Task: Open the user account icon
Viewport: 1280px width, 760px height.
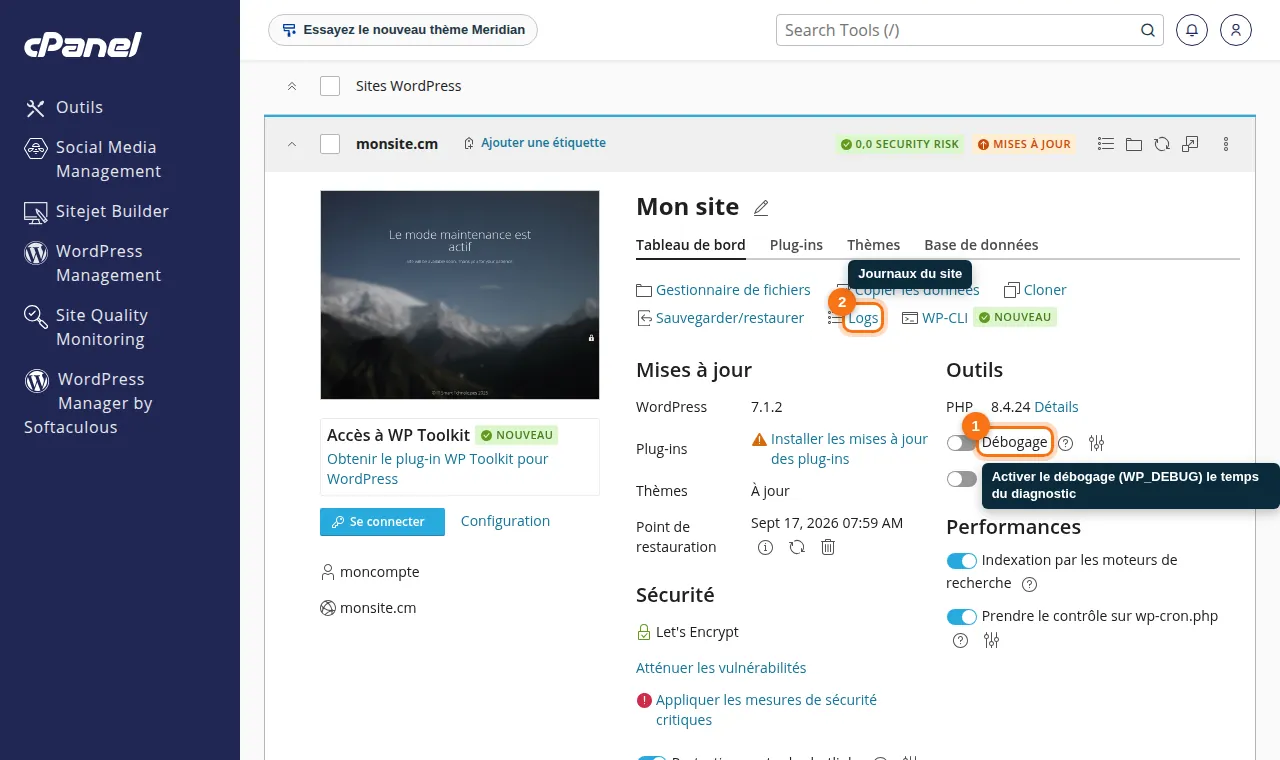Action: coord(1236,30)
